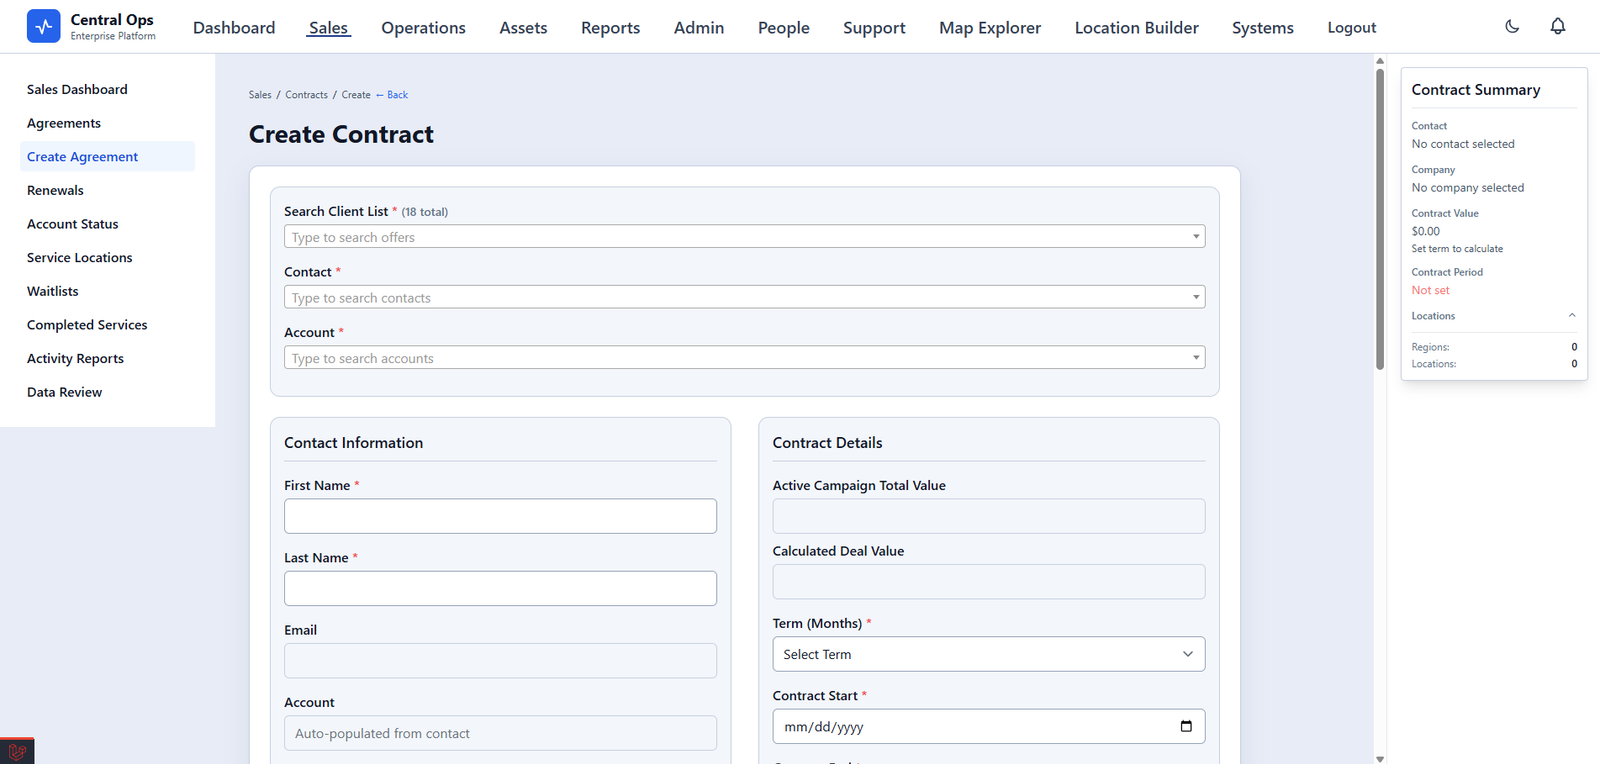Screen dimensions: 1600x764
Task: Open the calendar picker in Contract Start
Action: coord(1186,726)
